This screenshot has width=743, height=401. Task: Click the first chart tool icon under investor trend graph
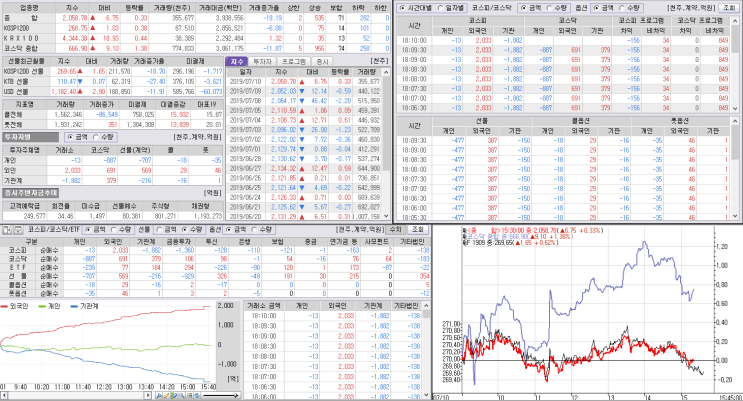click(159, 395)
